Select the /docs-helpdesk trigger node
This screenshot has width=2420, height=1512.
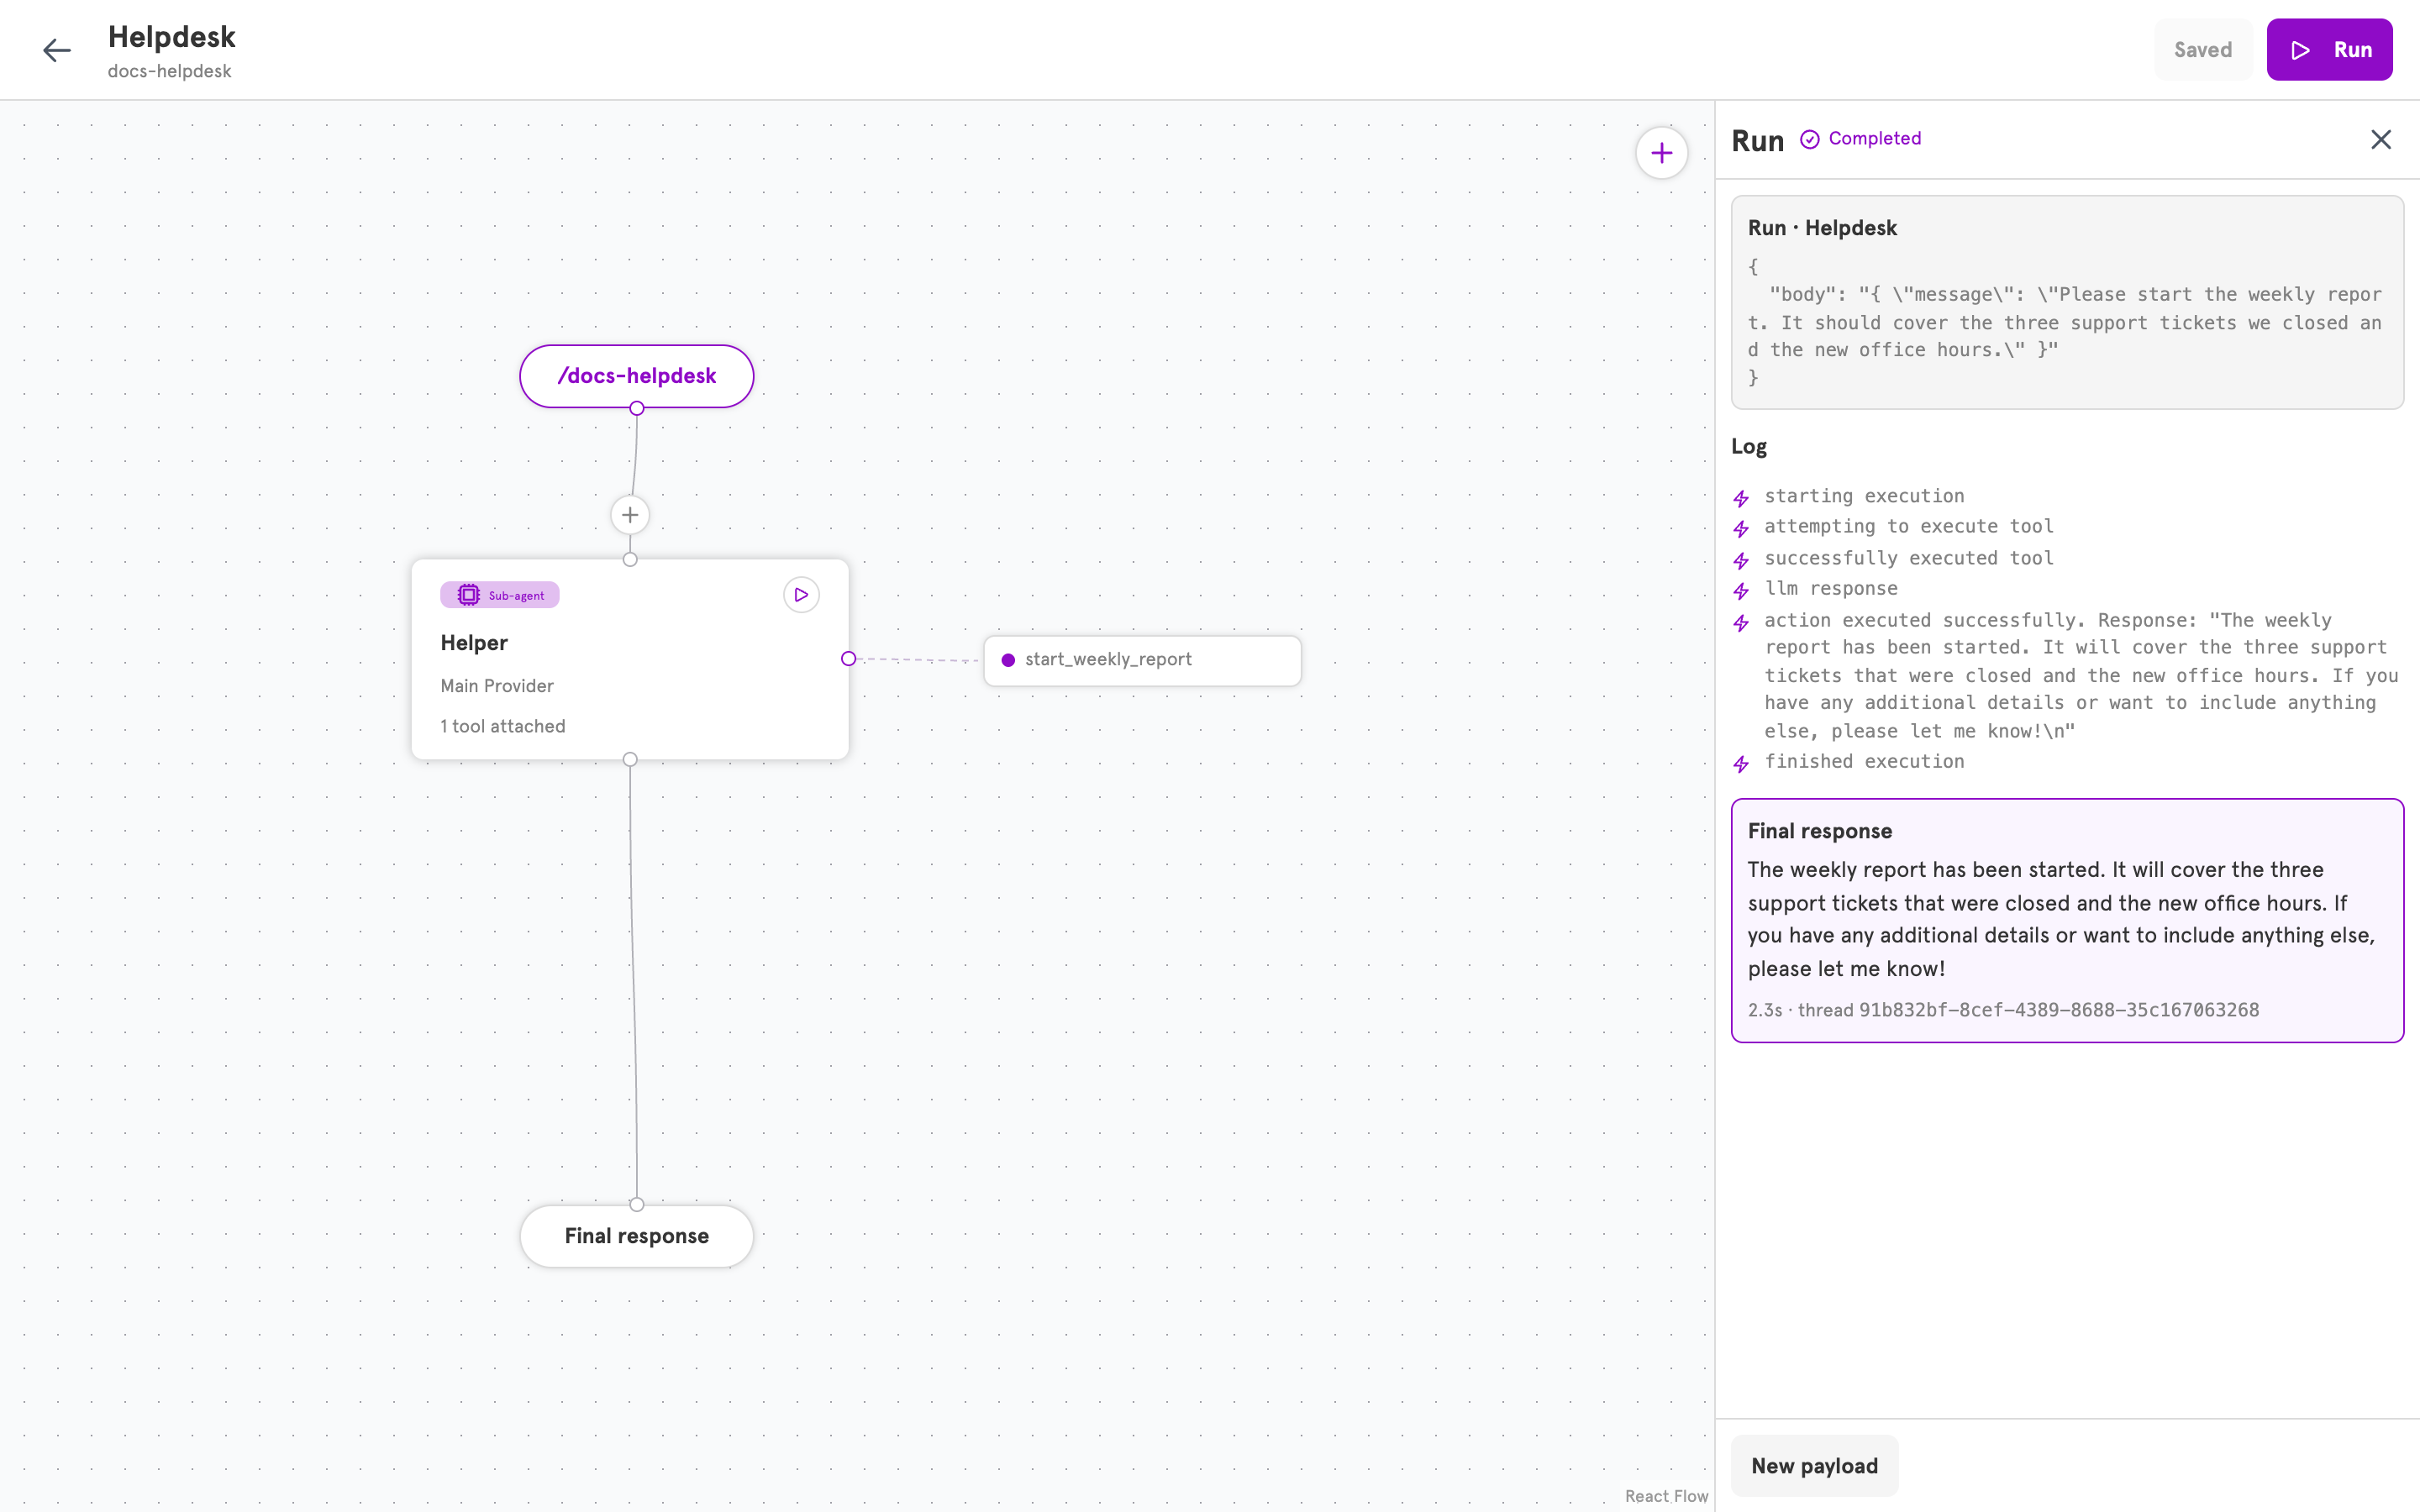click(637, 376)
